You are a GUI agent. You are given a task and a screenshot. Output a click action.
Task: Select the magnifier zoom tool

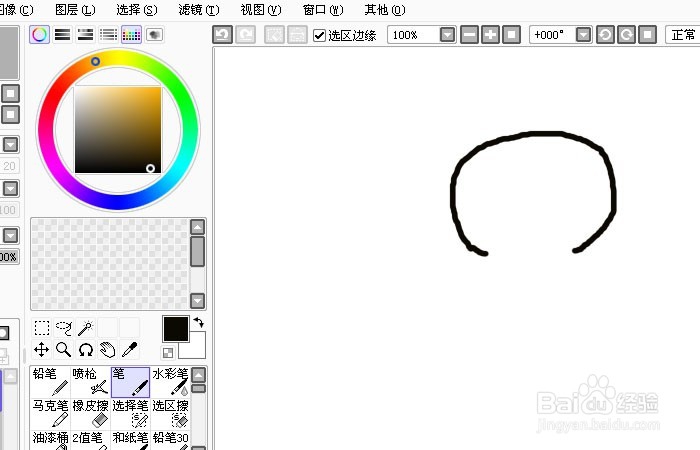click(63, 350)
